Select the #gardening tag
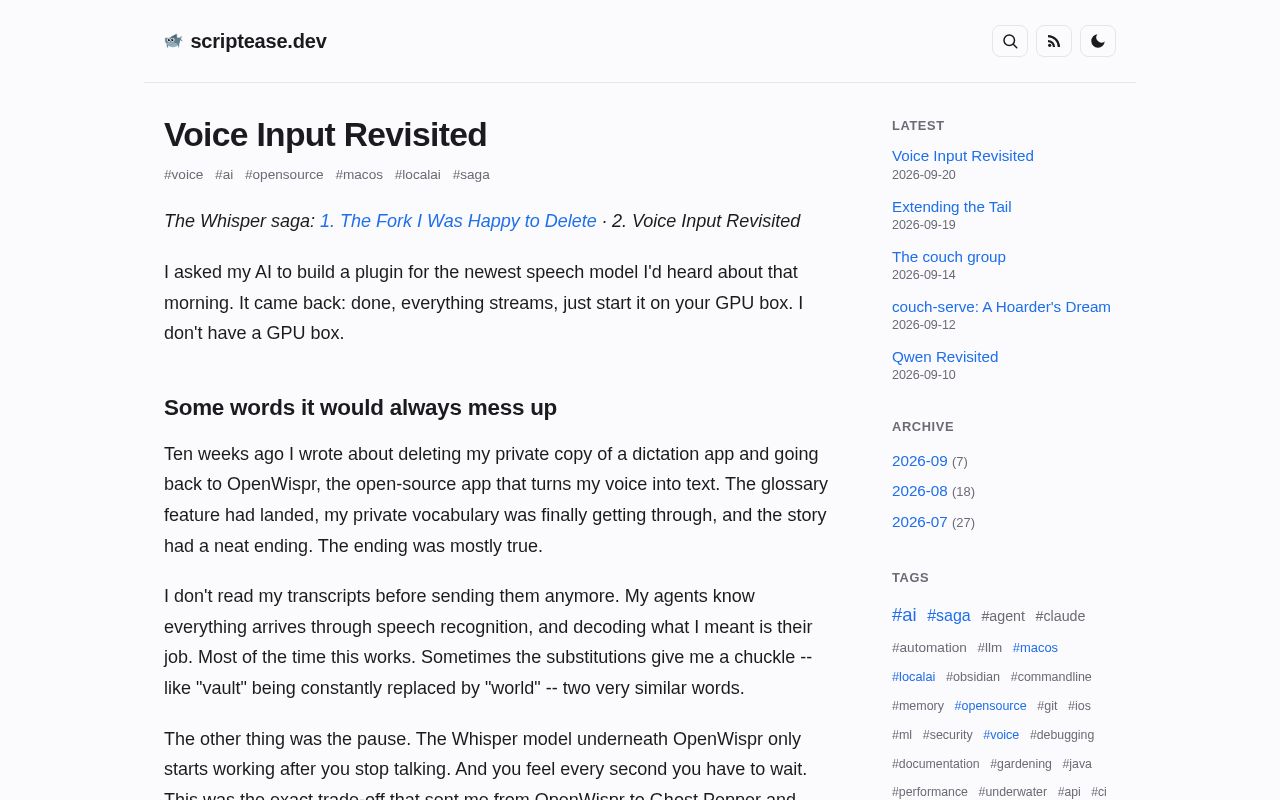Image resolution: width=1280 pixels, height=800 pixels. [1021, 764]
